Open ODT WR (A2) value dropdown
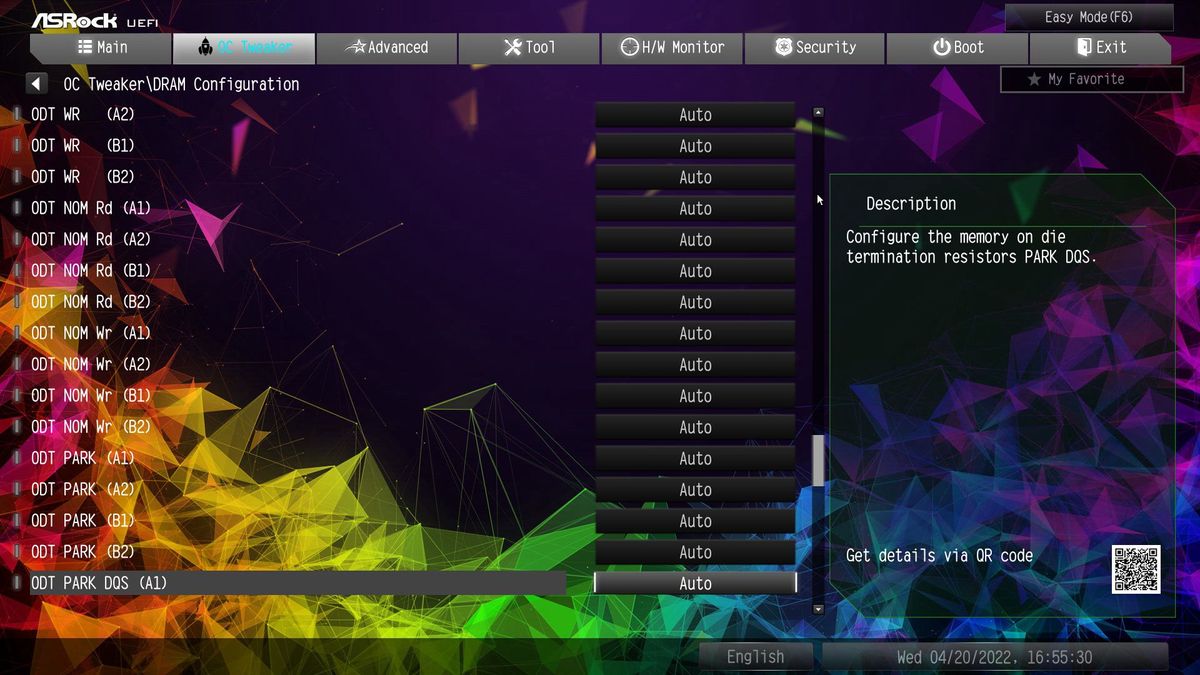1200x675 pixels. 695,115
